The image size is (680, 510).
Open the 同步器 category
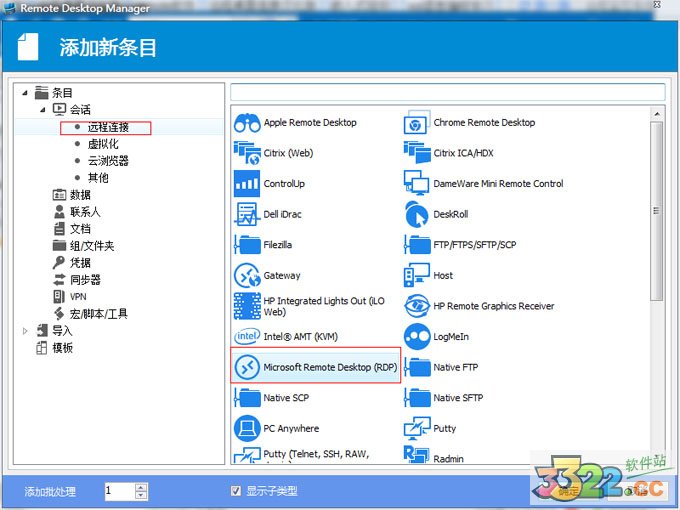pyautogui.click(x=85, y=280)
